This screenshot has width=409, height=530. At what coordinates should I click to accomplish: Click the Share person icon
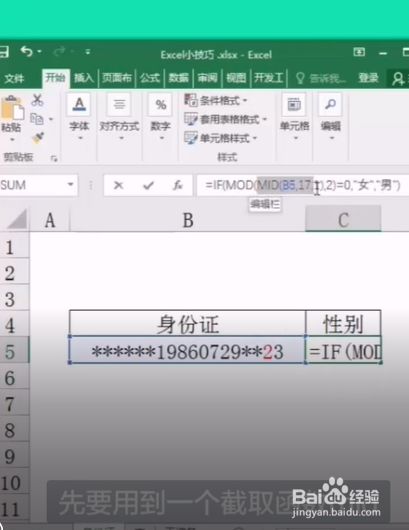pyautogui.click(x=398, y=79)
